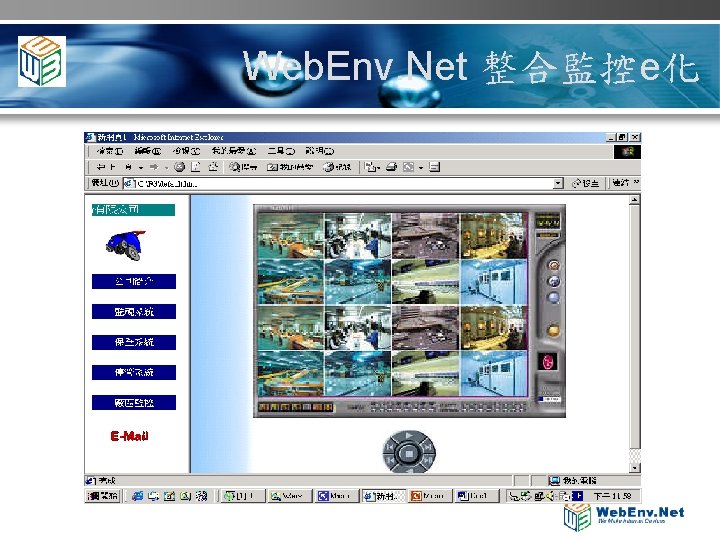The height and width of the screenshot is (540, 720).
Task: Expand the Back history dropdown arrow
Action: click(x=141, y=168)
